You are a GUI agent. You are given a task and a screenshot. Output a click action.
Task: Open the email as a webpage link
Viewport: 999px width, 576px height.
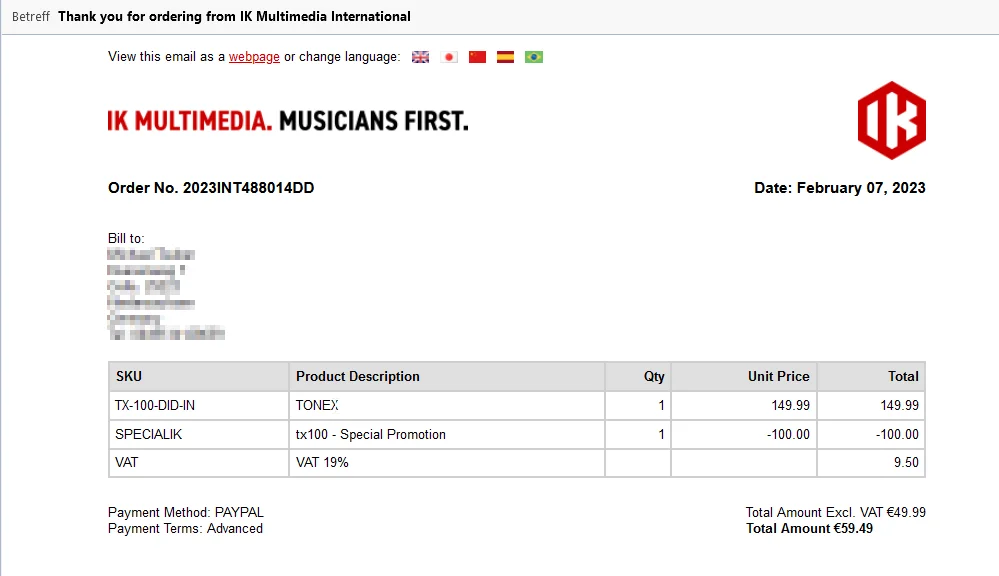254,57
